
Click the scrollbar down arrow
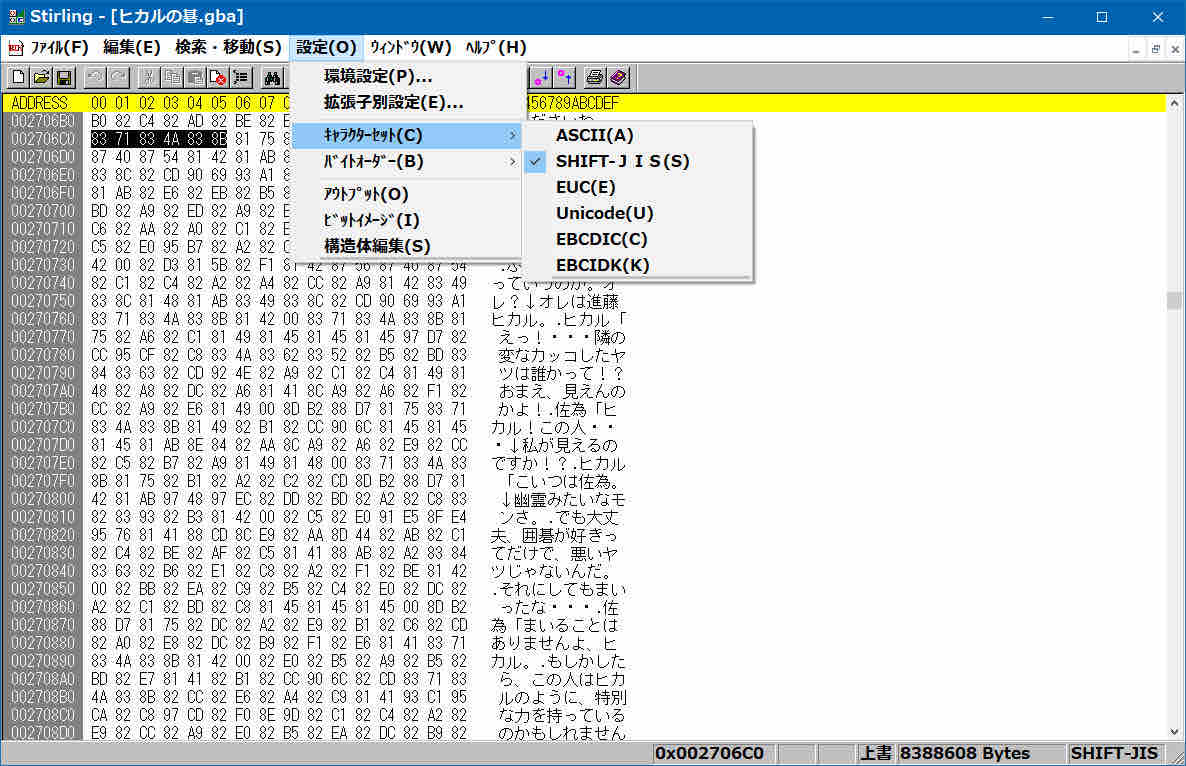1174,732
